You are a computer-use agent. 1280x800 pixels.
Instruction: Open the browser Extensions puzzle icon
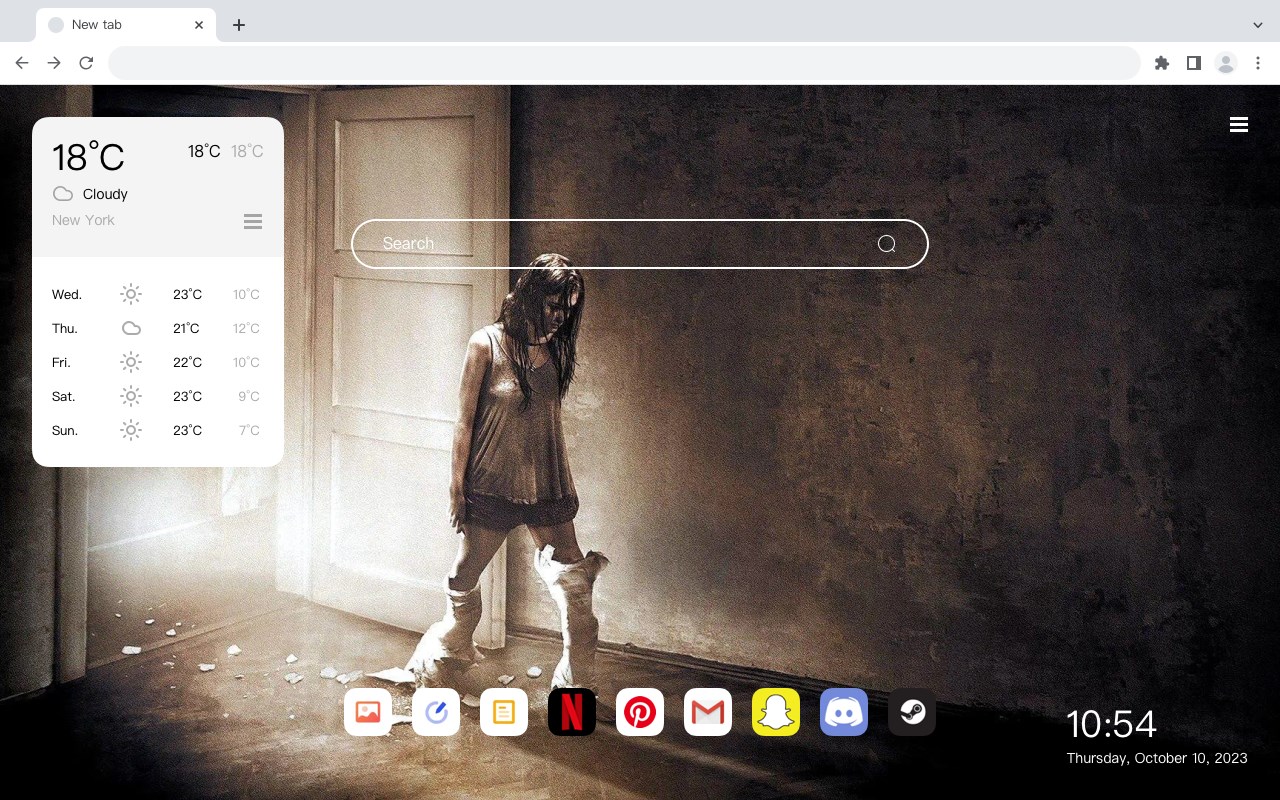point(1162,63)
